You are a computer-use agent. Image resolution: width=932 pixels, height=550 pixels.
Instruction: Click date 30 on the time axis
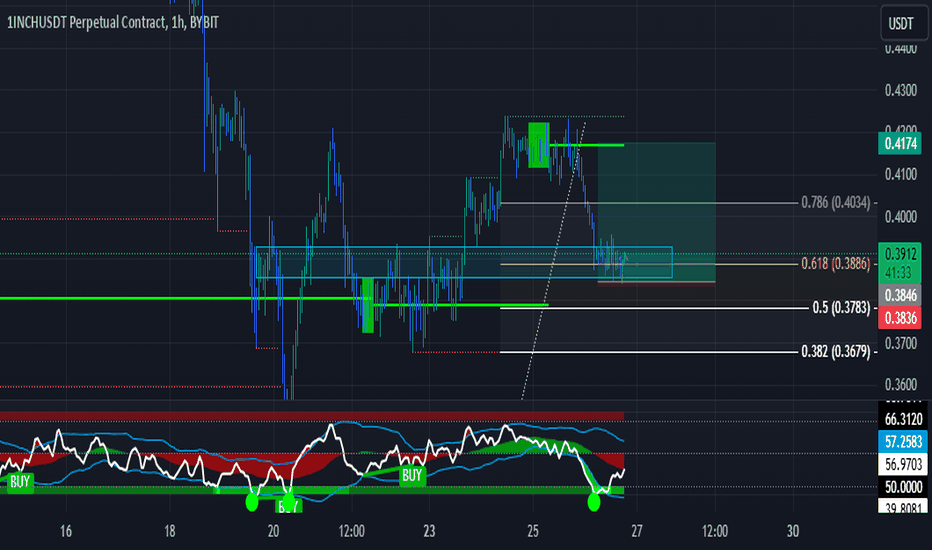[792, 531]
